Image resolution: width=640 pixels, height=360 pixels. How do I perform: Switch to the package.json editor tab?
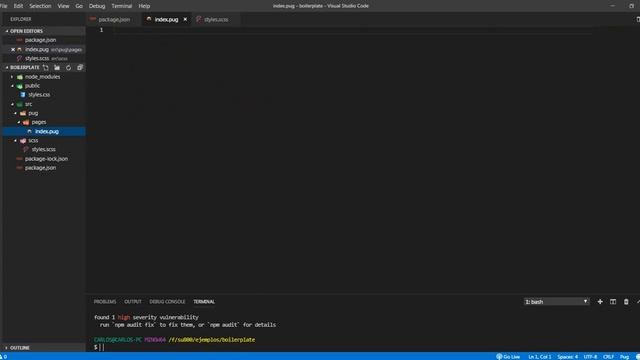(x=114, y=19)
